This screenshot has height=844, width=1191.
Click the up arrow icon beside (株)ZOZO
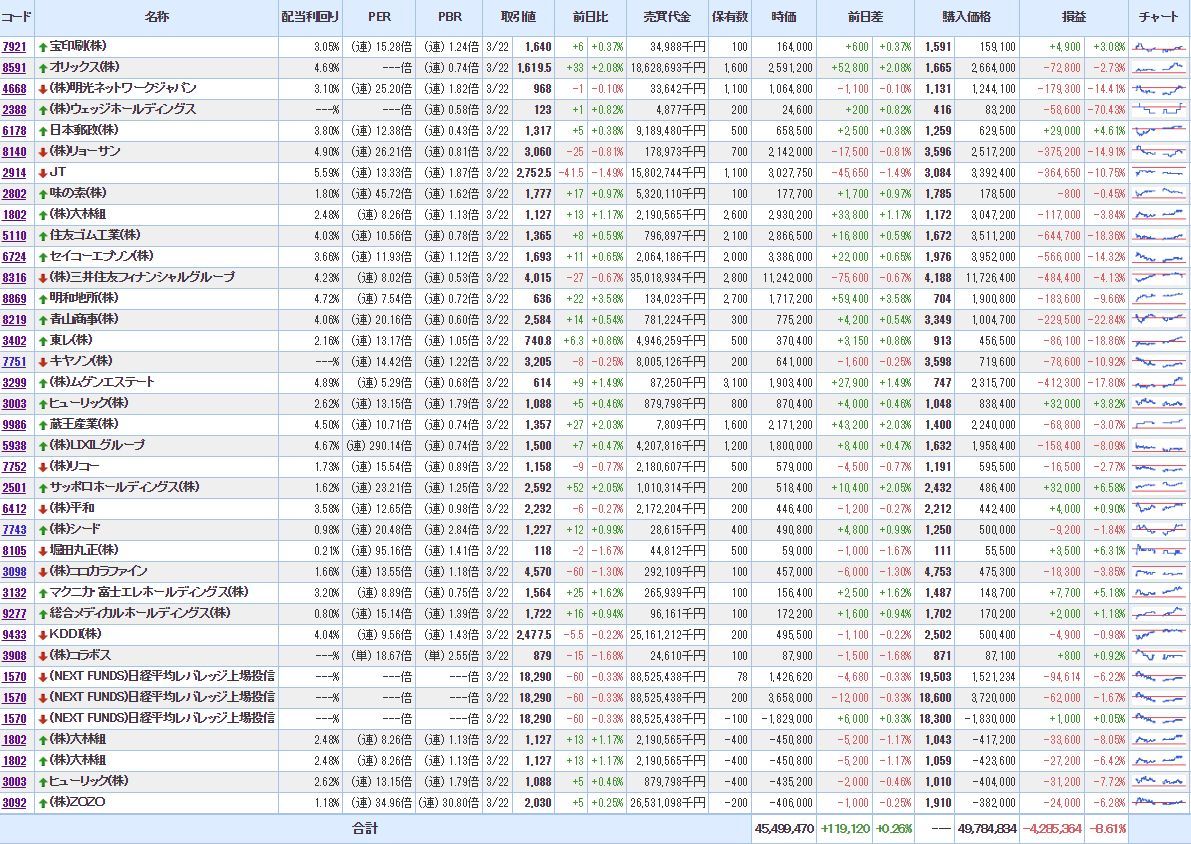click(42, 802)
